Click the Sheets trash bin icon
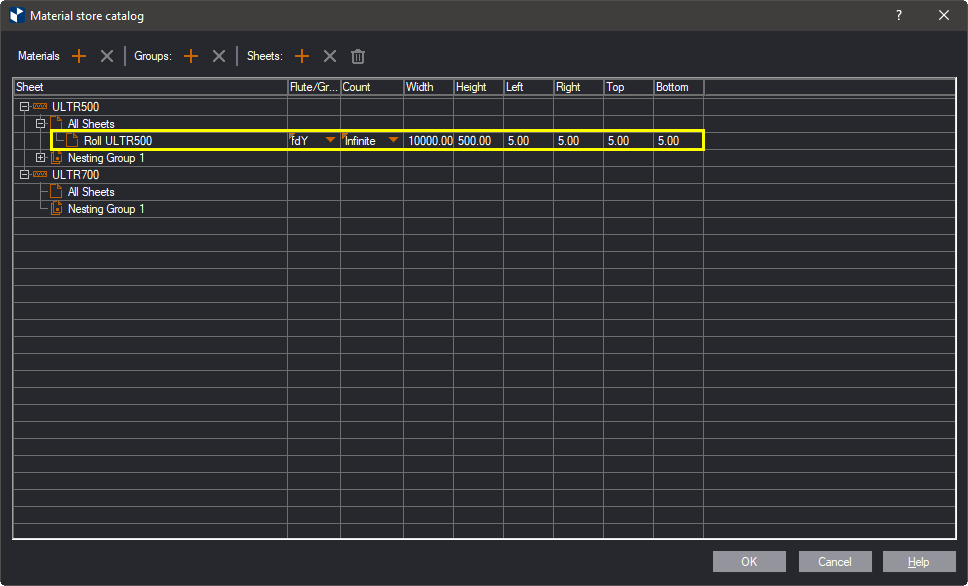Screen dimensions: 968x586 pyautogui.click(x=358, y=56)
